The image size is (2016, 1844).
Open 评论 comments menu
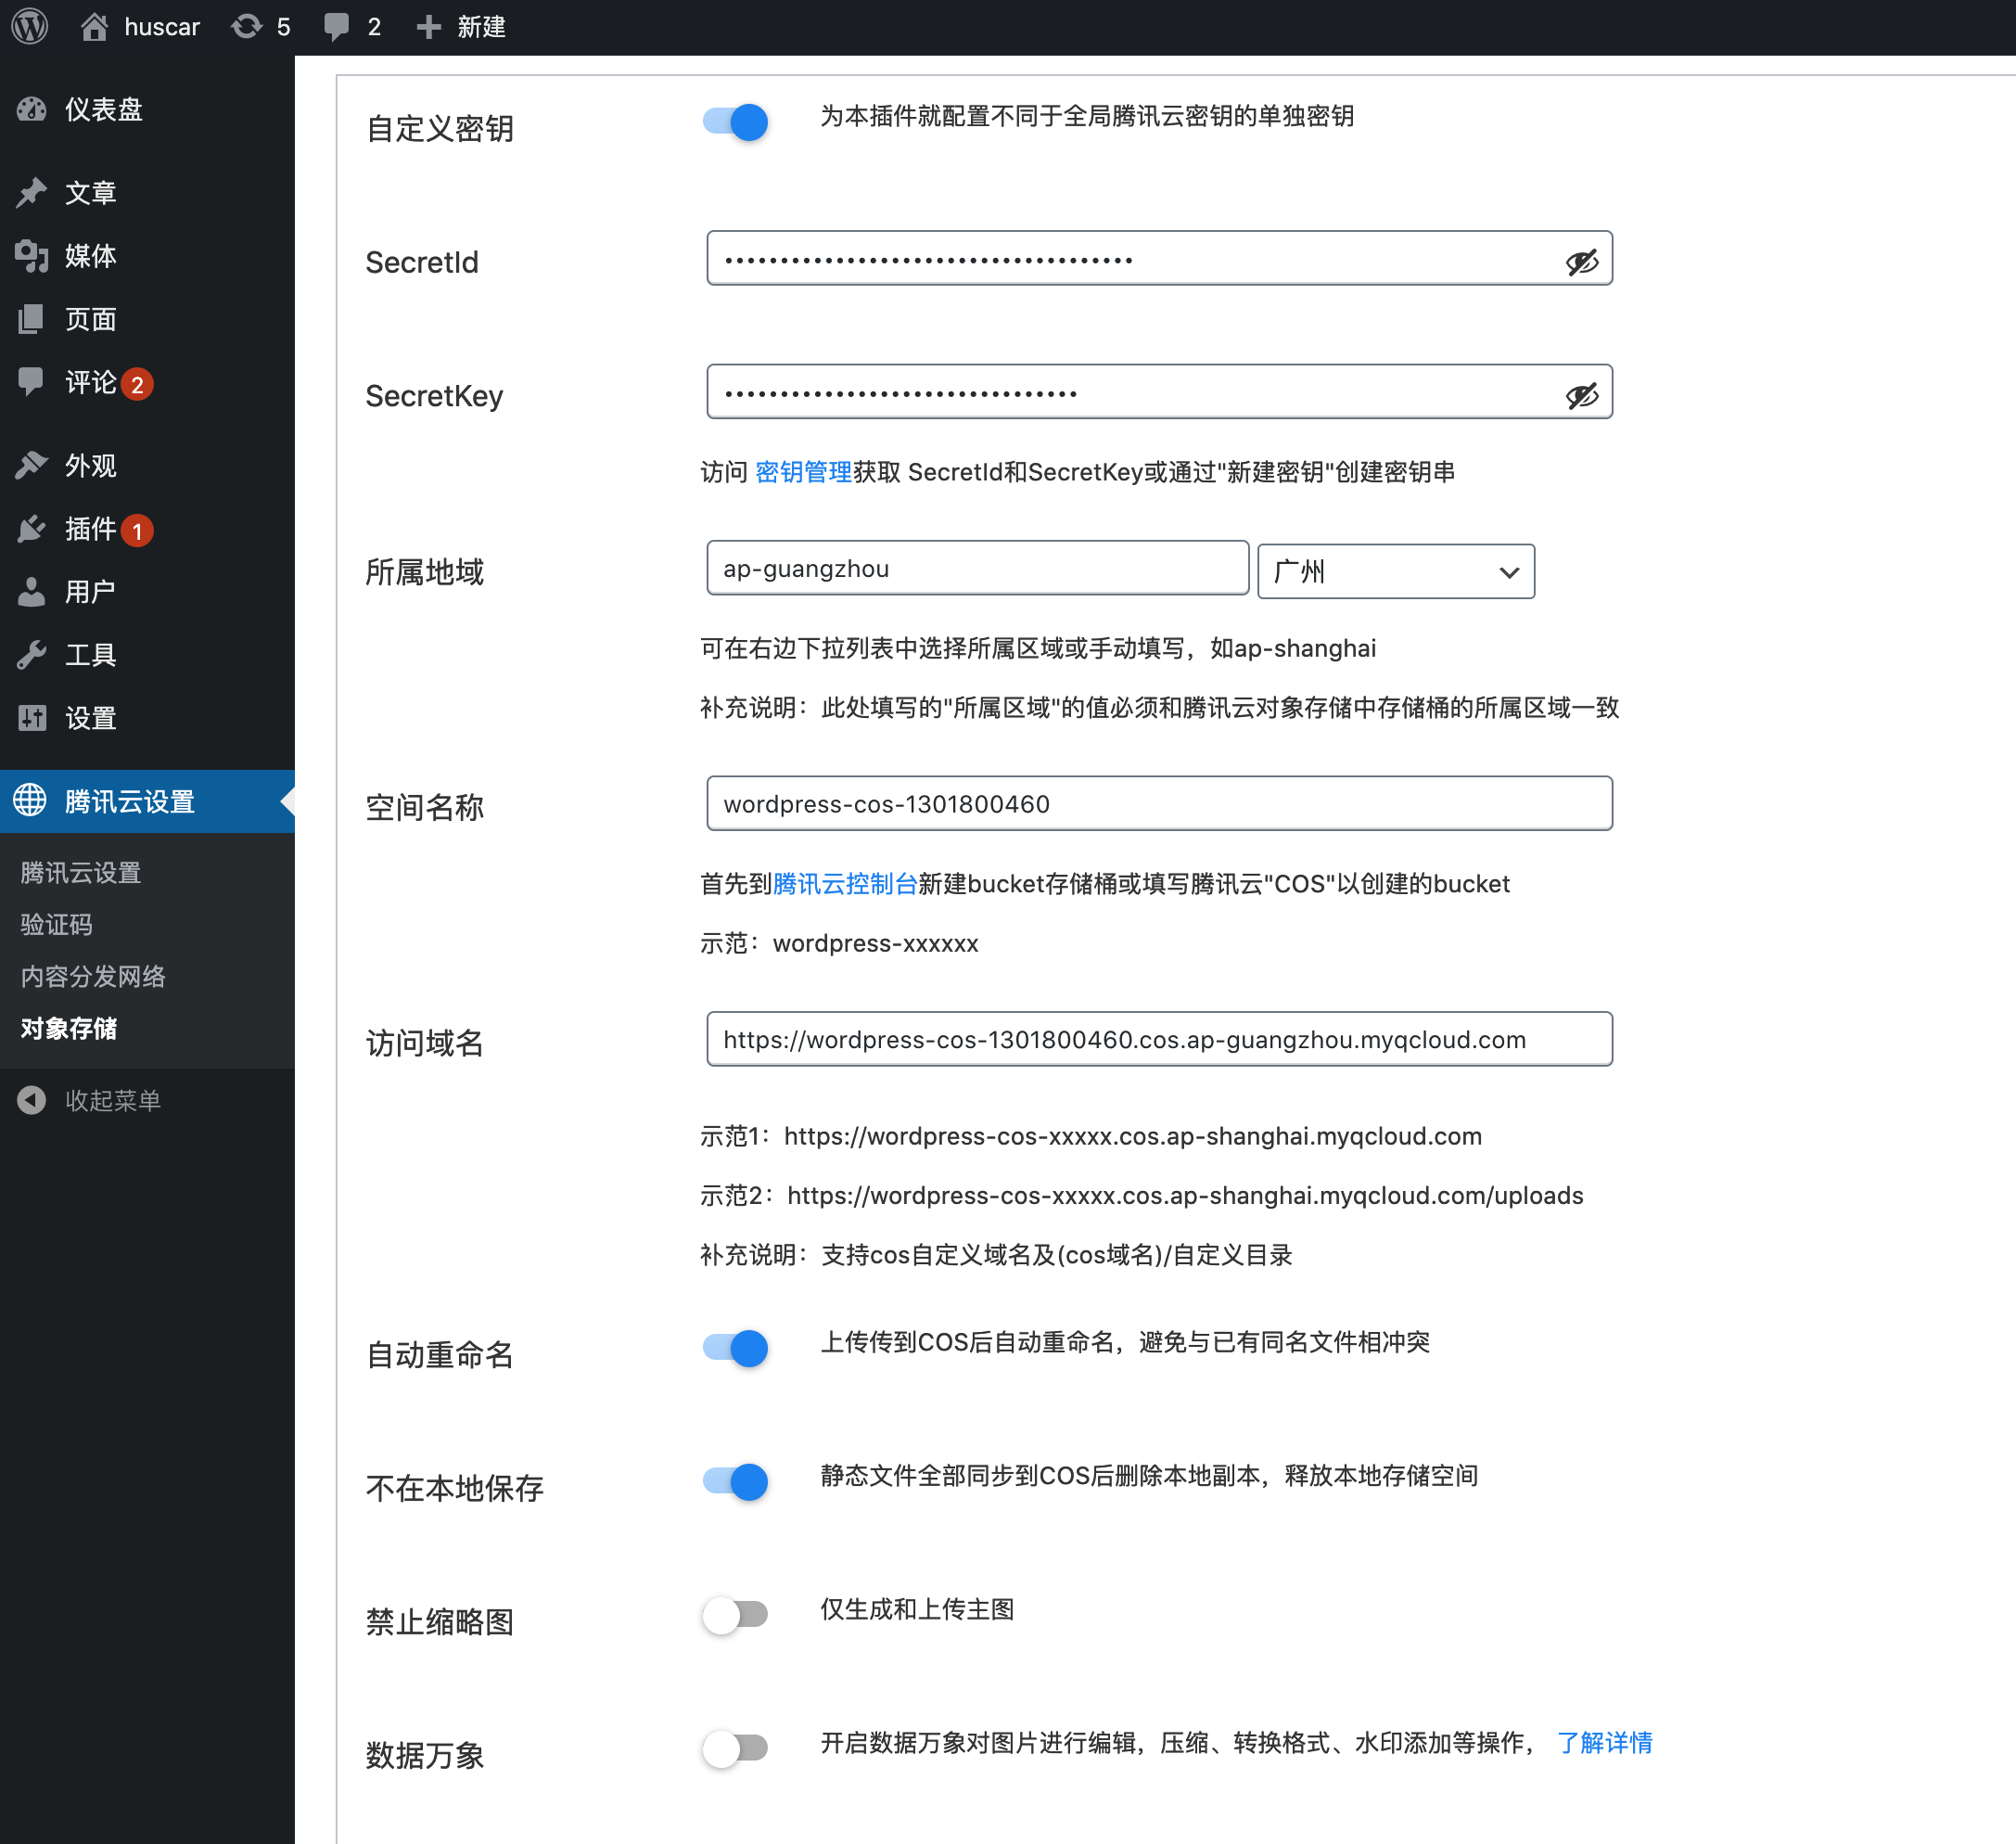pos(147,382)
